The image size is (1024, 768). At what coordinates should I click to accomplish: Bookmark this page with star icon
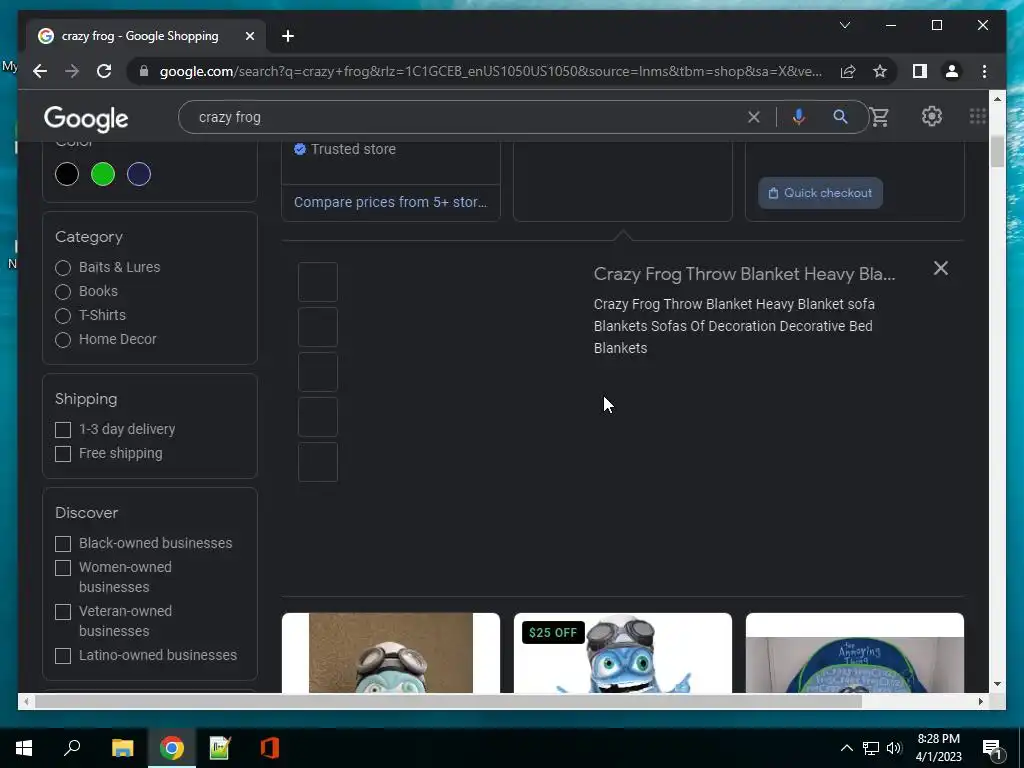pos(880,71)
